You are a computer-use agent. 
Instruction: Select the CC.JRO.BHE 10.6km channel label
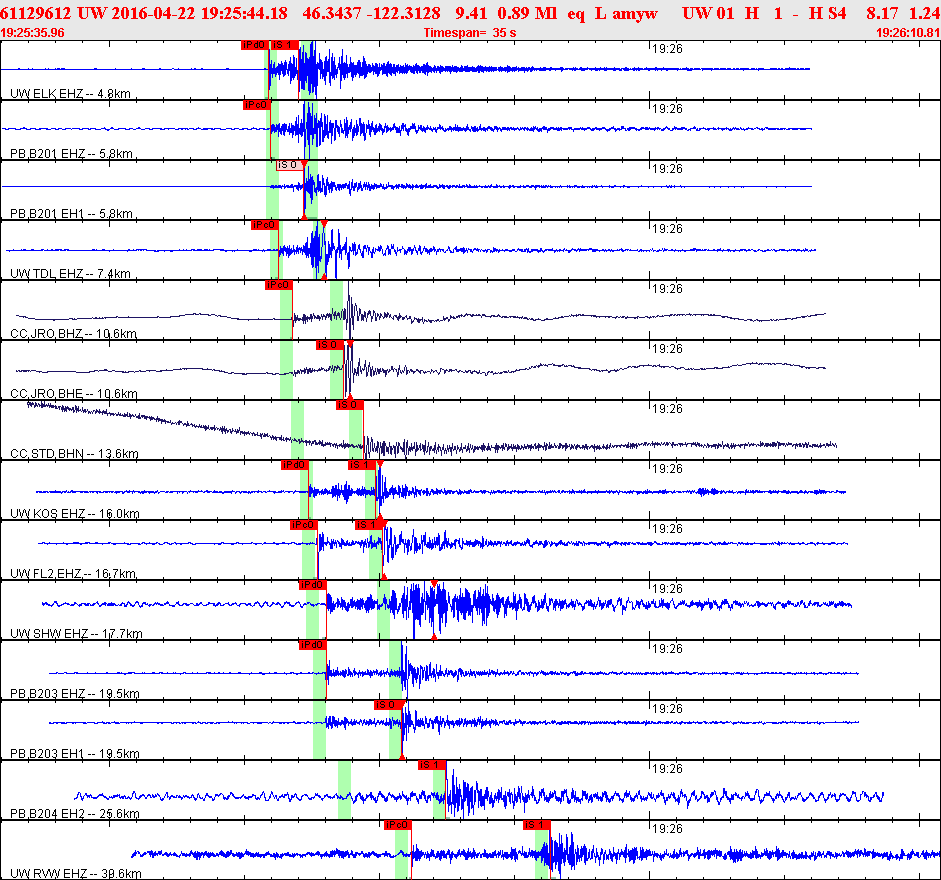[x=73, y=394]
